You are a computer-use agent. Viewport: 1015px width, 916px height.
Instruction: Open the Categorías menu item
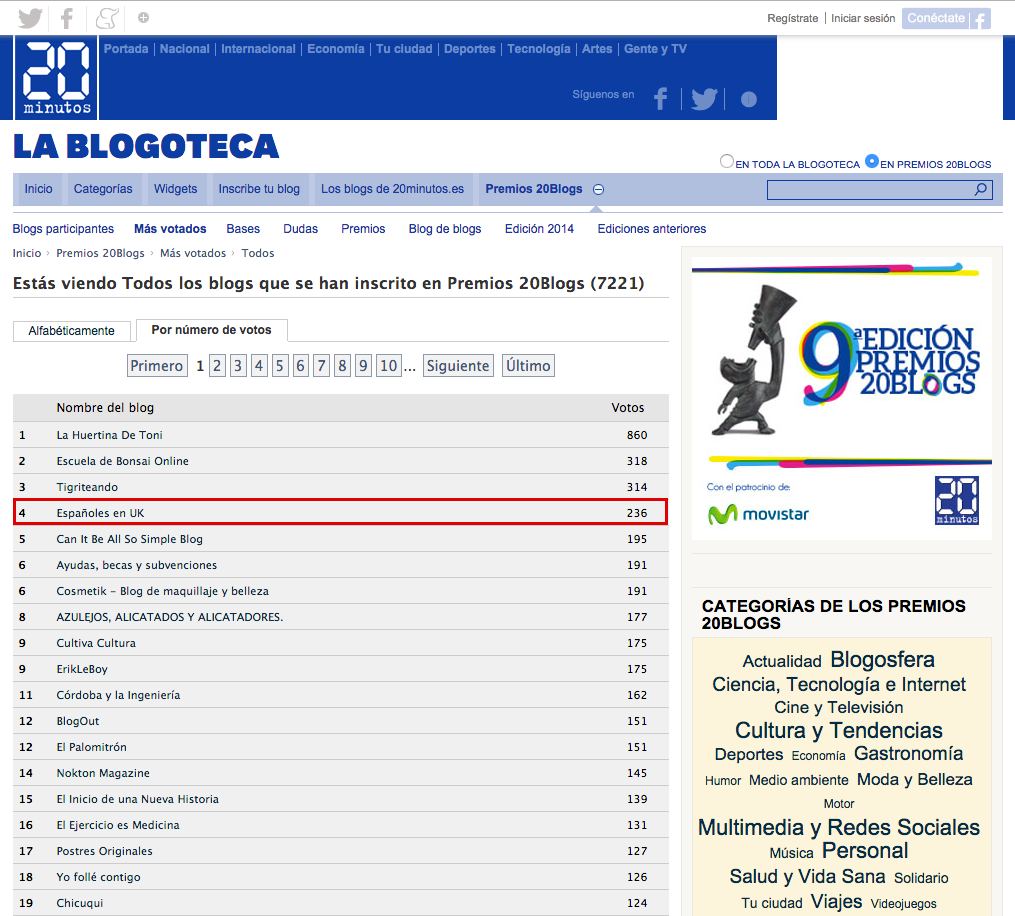point(103,189)
